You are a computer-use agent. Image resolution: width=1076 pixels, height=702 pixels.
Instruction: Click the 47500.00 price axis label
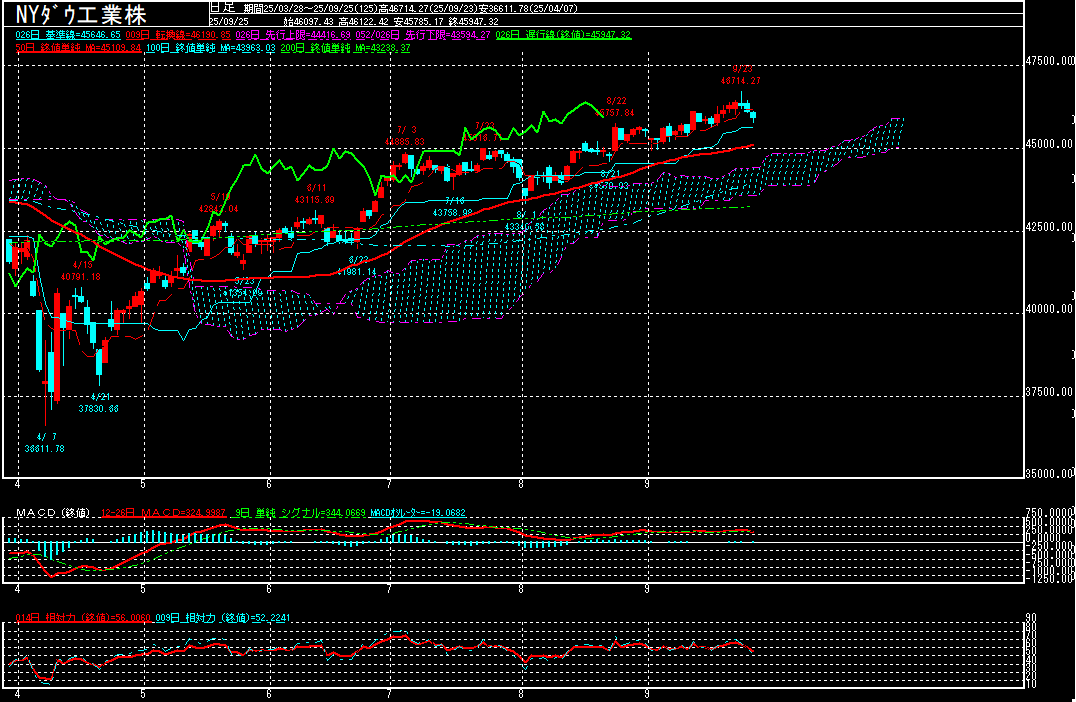(1050, 62)
